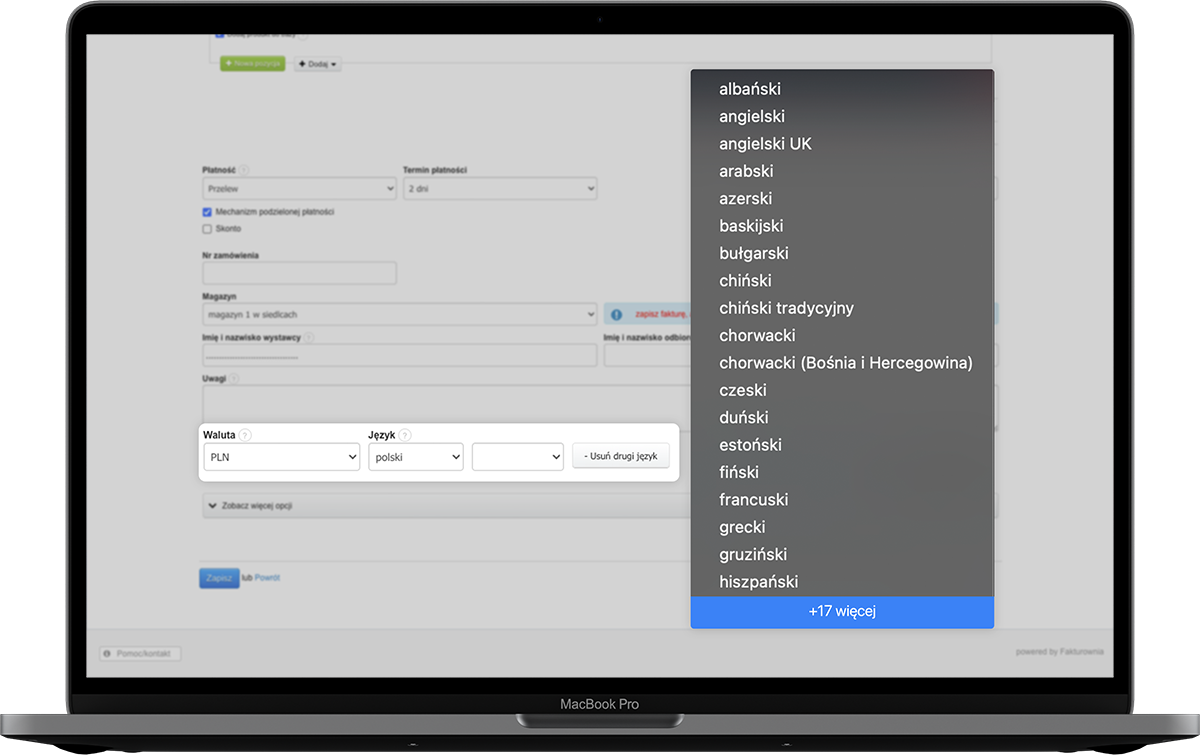Enable the Skonto checkbox

pos(207,229)
